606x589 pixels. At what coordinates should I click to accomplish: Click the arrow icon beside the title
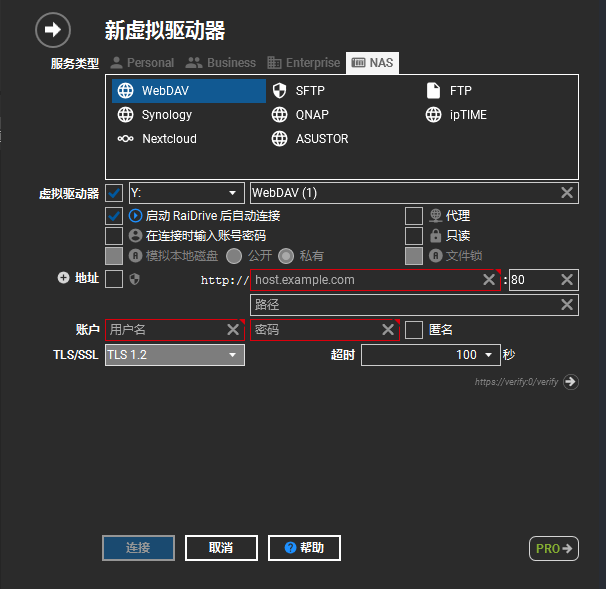[x=53, y=30]
